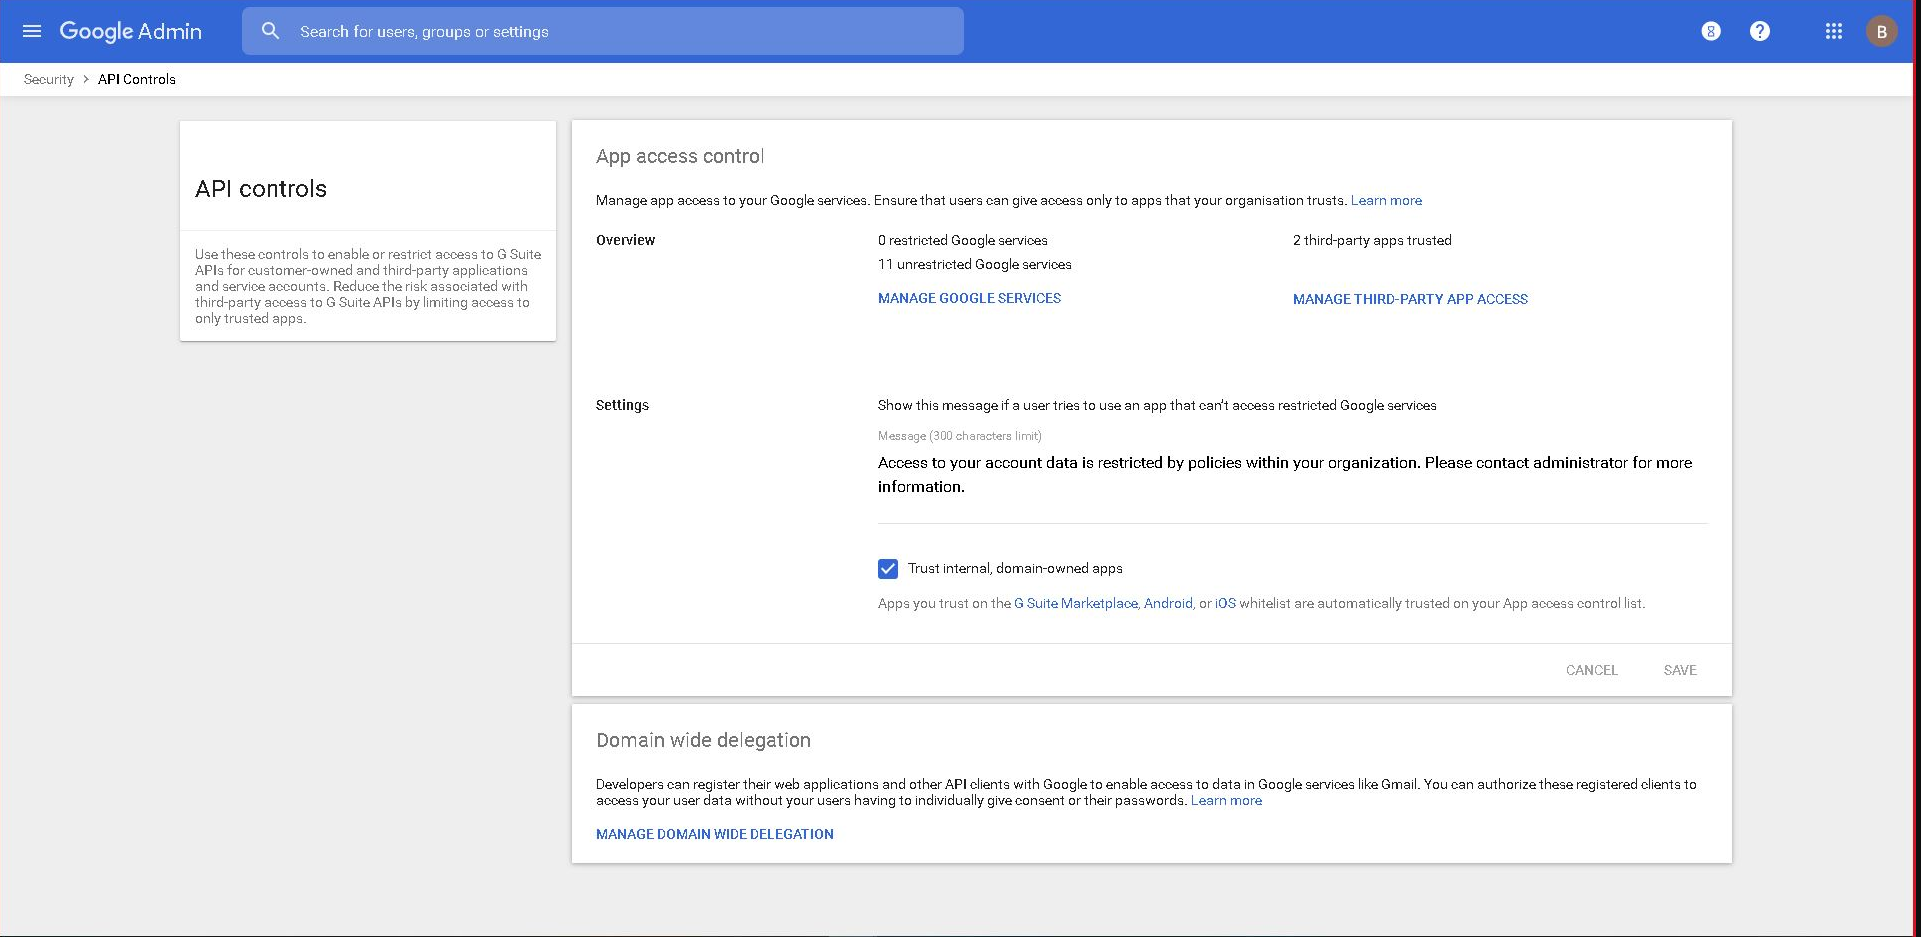This screenshot has width=1921, height=937.
Task: Open the G Suite Marketplace link
Action: 1074,603
